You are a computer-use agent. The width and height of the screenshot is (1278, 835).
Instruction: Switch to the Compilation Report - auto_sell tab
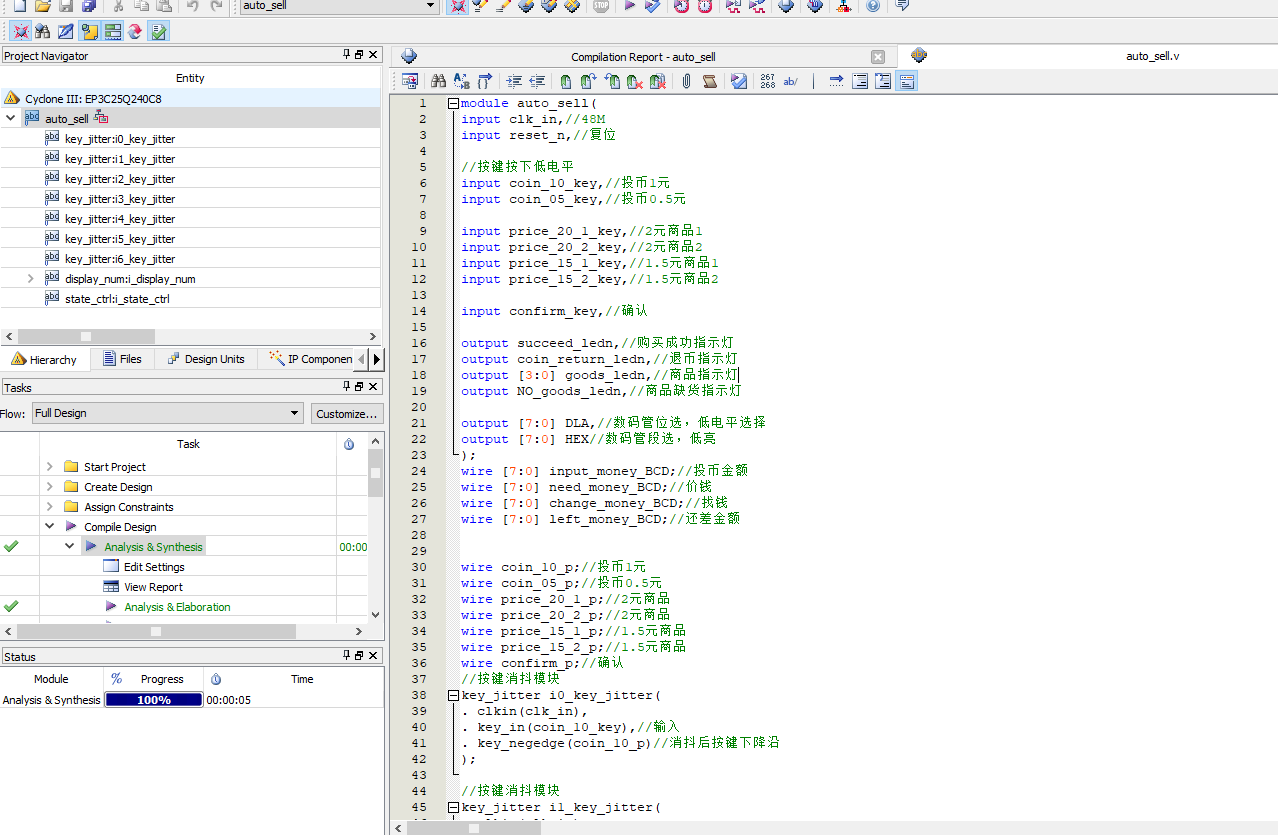(x=643, y=57)
